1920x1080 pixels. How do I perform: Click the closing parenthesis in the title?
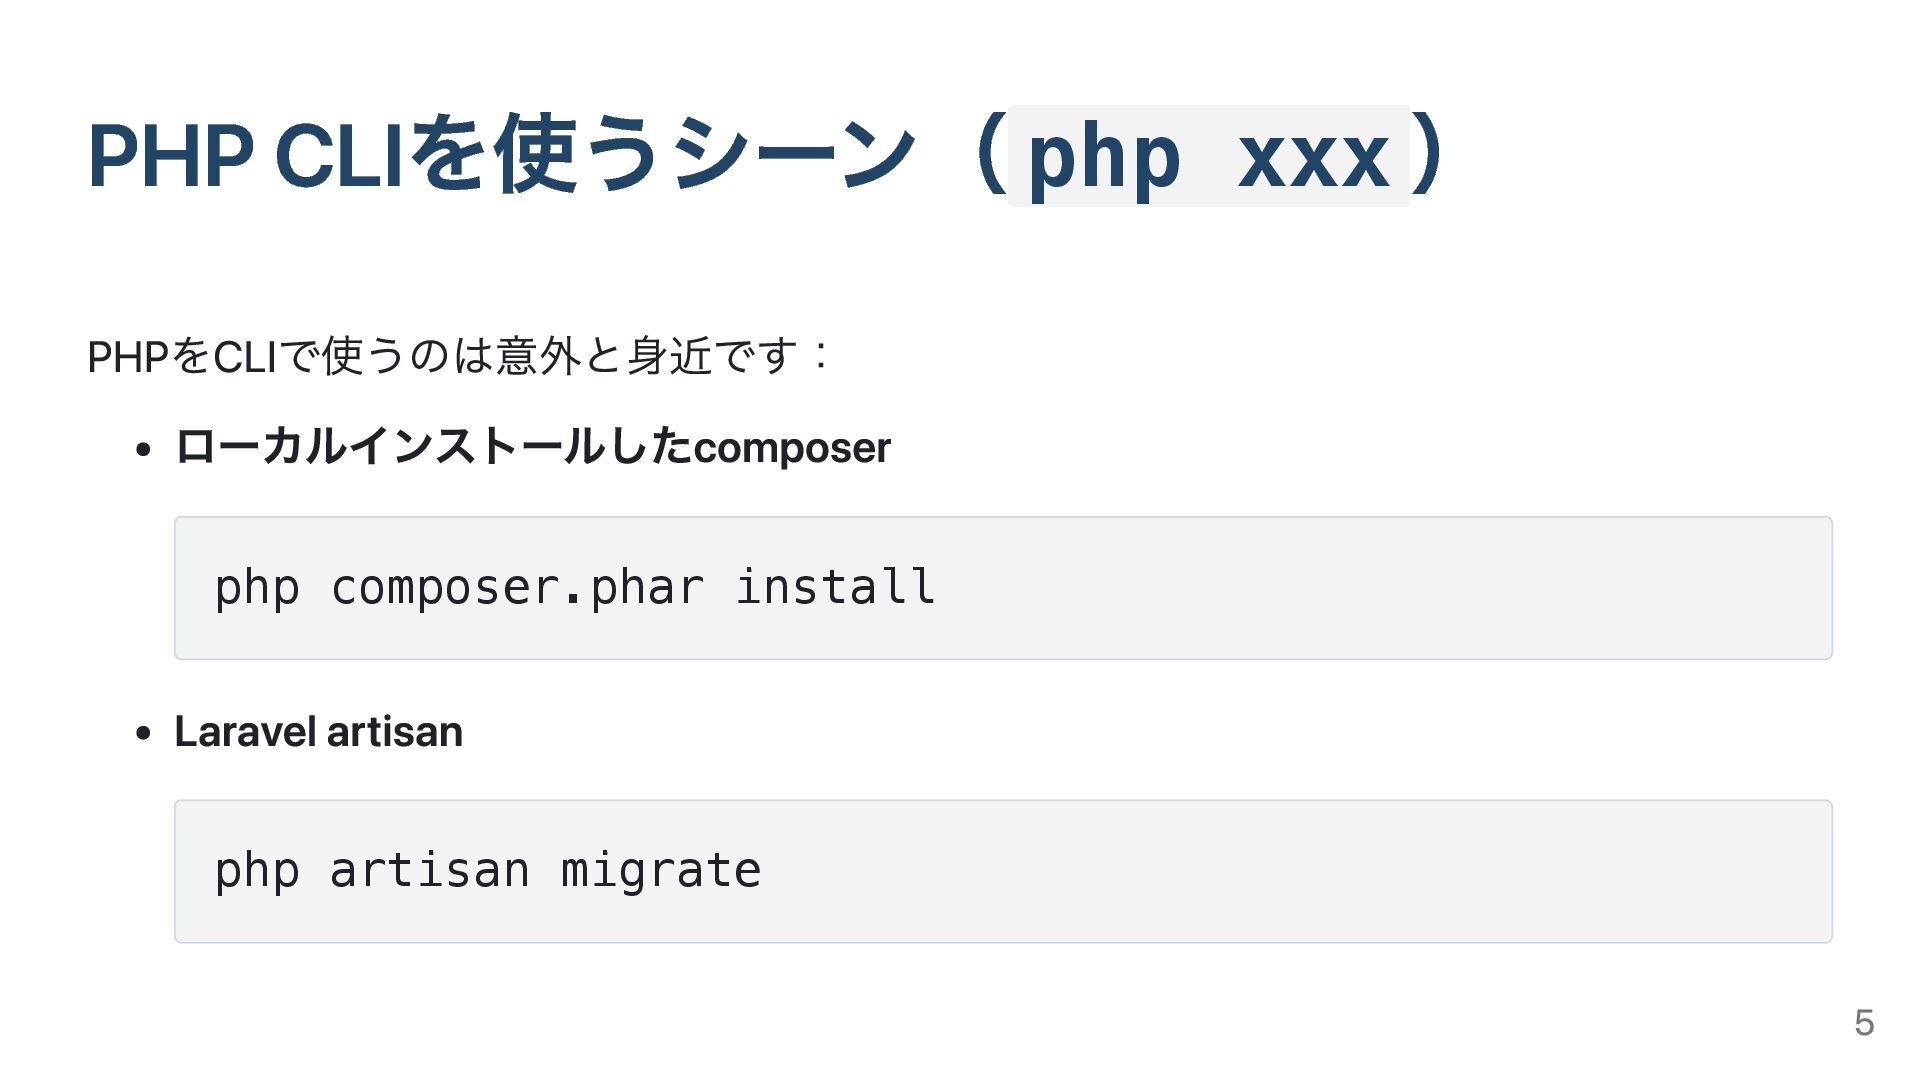tap(1432, 155)
